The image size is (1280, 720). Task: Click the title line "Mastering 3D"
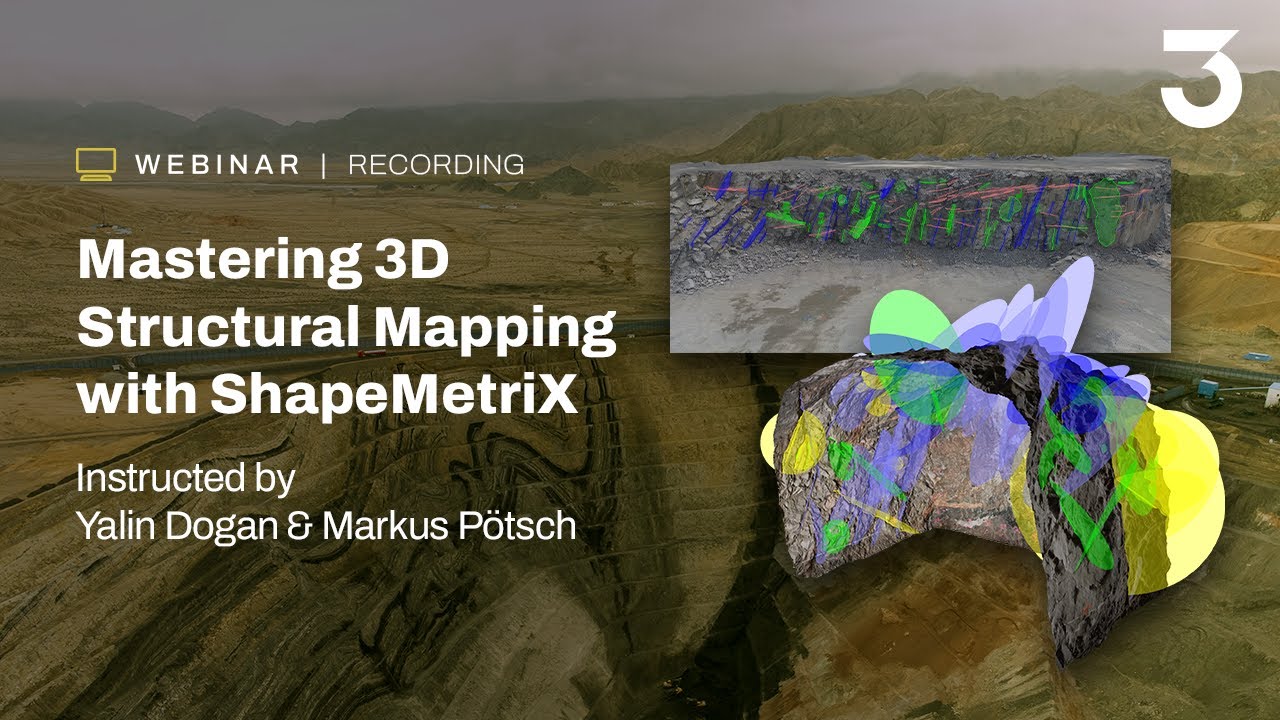coord(263,262)
